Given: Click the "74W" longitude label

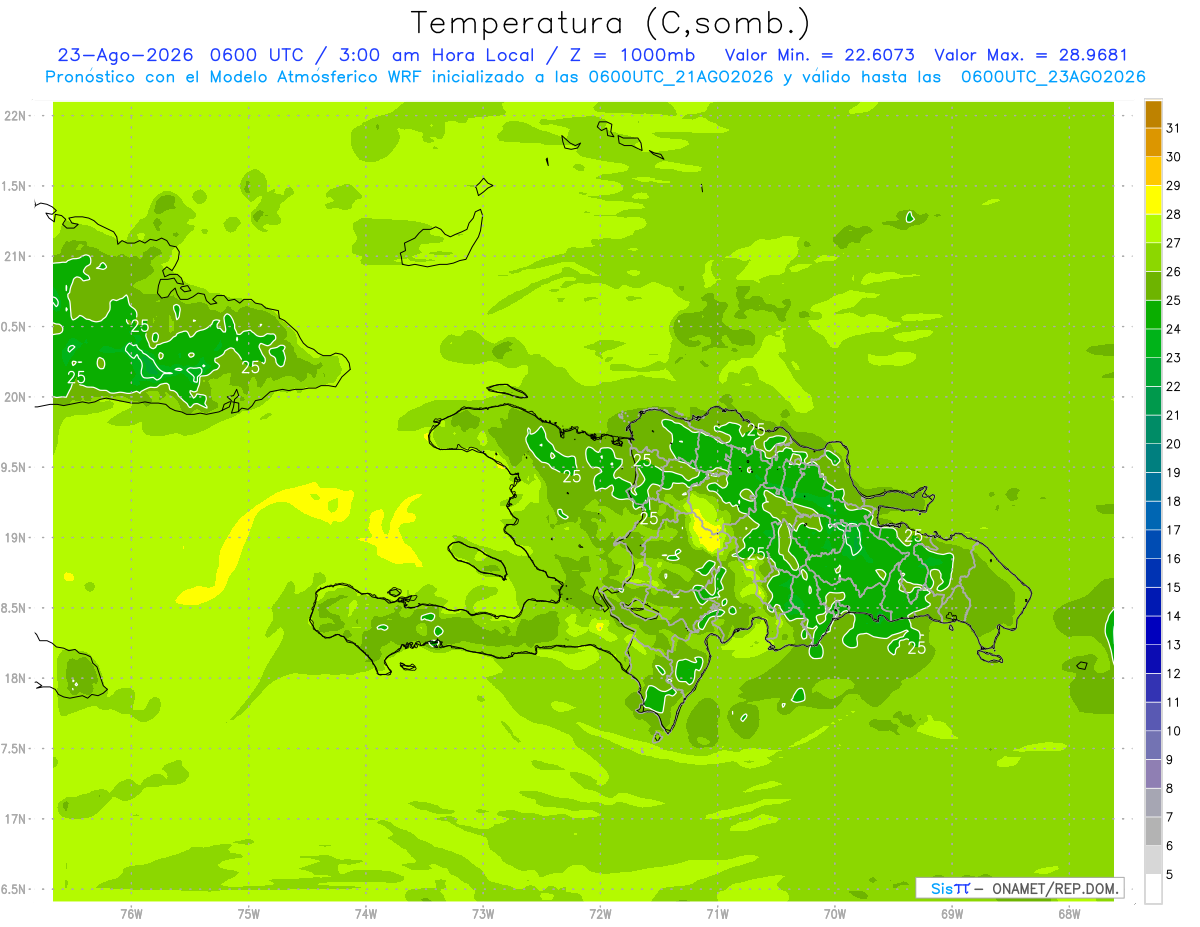Looking at the screenshot, I should (x=365, y=913).
